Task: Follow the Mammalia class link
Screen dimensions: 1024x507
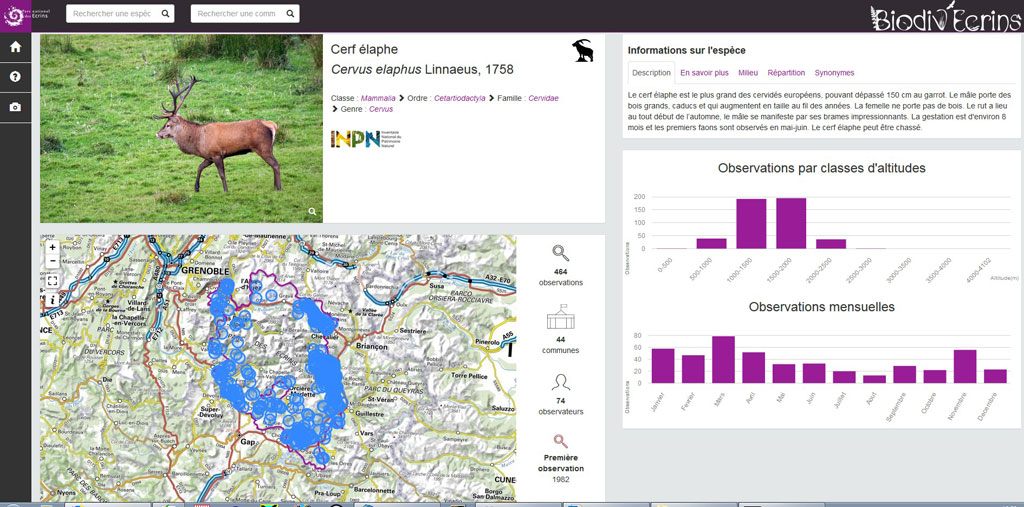Action: point(378,98)
